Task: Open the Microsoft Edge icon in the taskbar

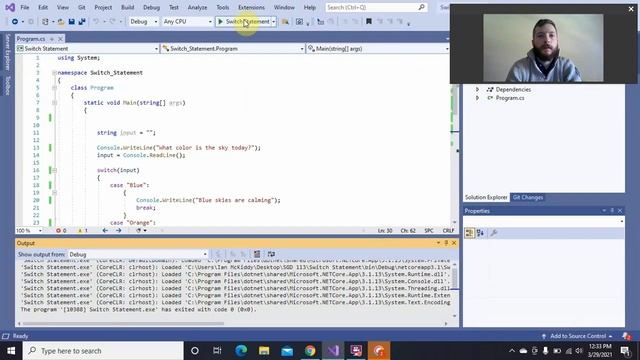Action: [x=241, y=351]
